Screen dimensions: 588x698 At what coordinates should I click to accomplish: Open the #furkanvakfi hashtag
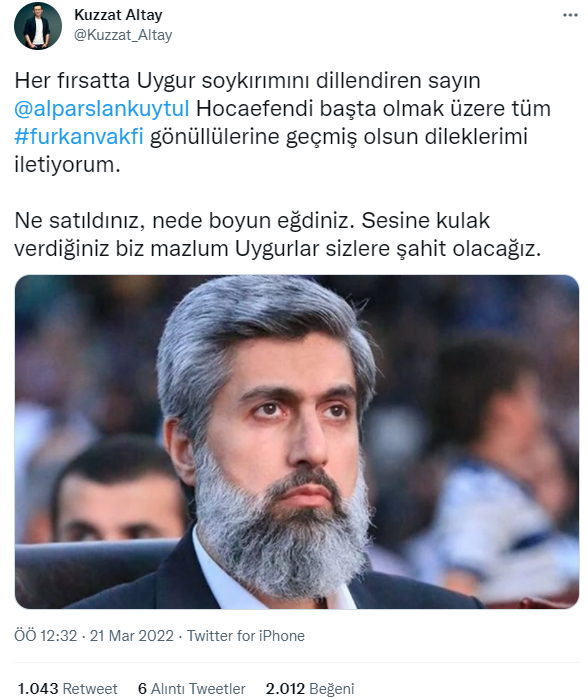click(x=79, y=137)
